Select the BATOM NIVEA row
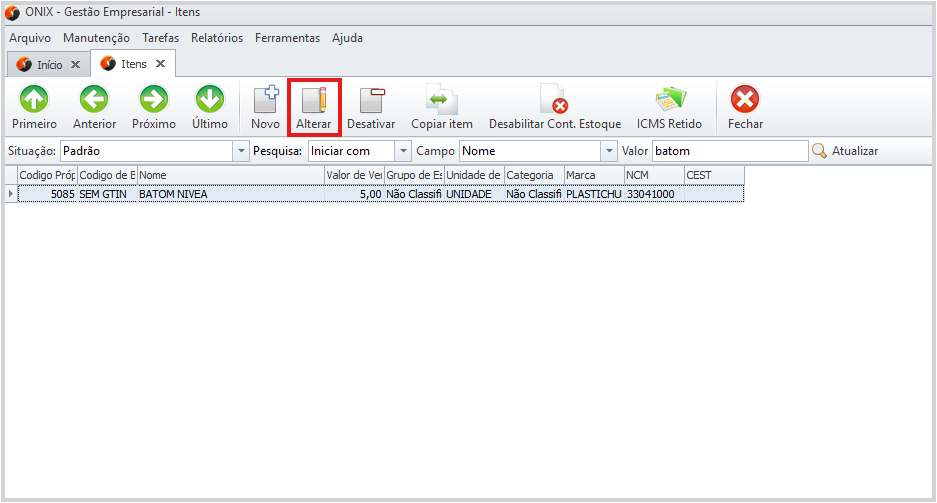Image resolution: width=937 pixels, height=503 pixels. pyautogui.click(x=230, y=194)
